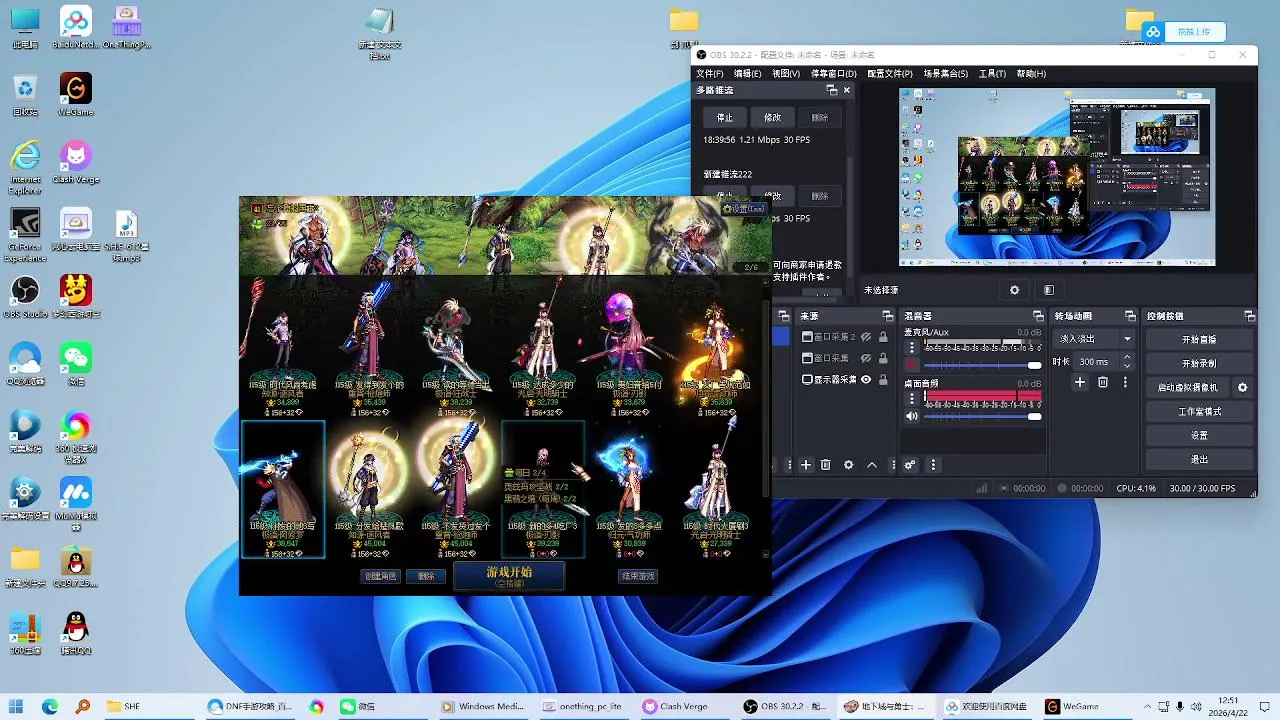Viewport: 1280px width, 720px height.
Task: Add a transition with plus icon
Action: [x=1080, y=382]
